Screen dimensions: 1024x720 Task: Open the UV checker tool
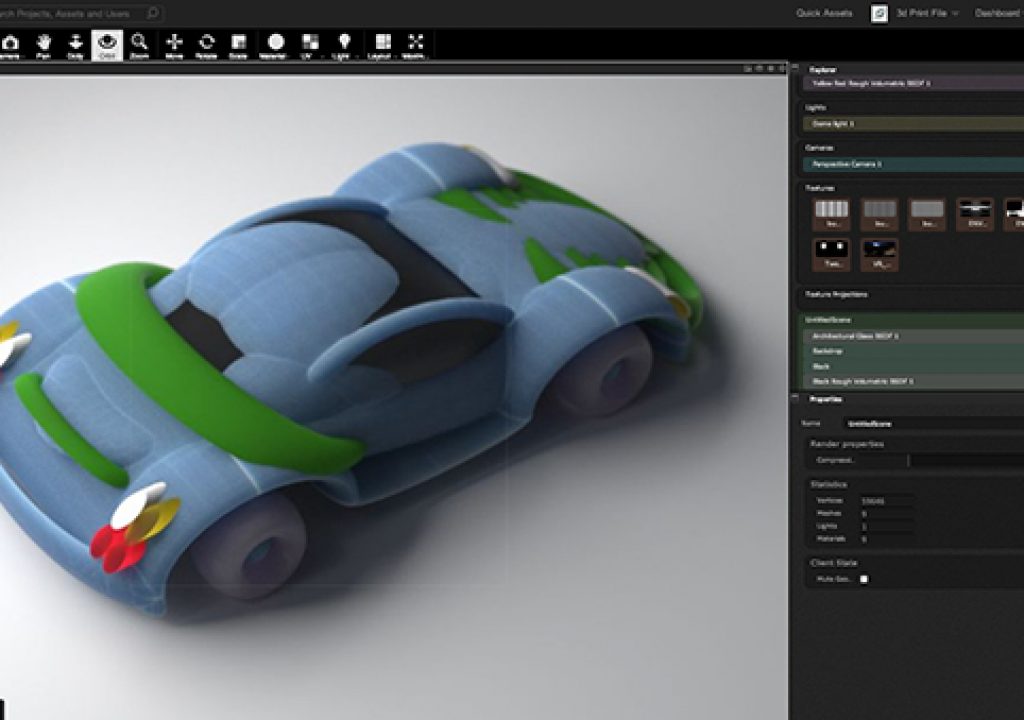coord(310,46)
